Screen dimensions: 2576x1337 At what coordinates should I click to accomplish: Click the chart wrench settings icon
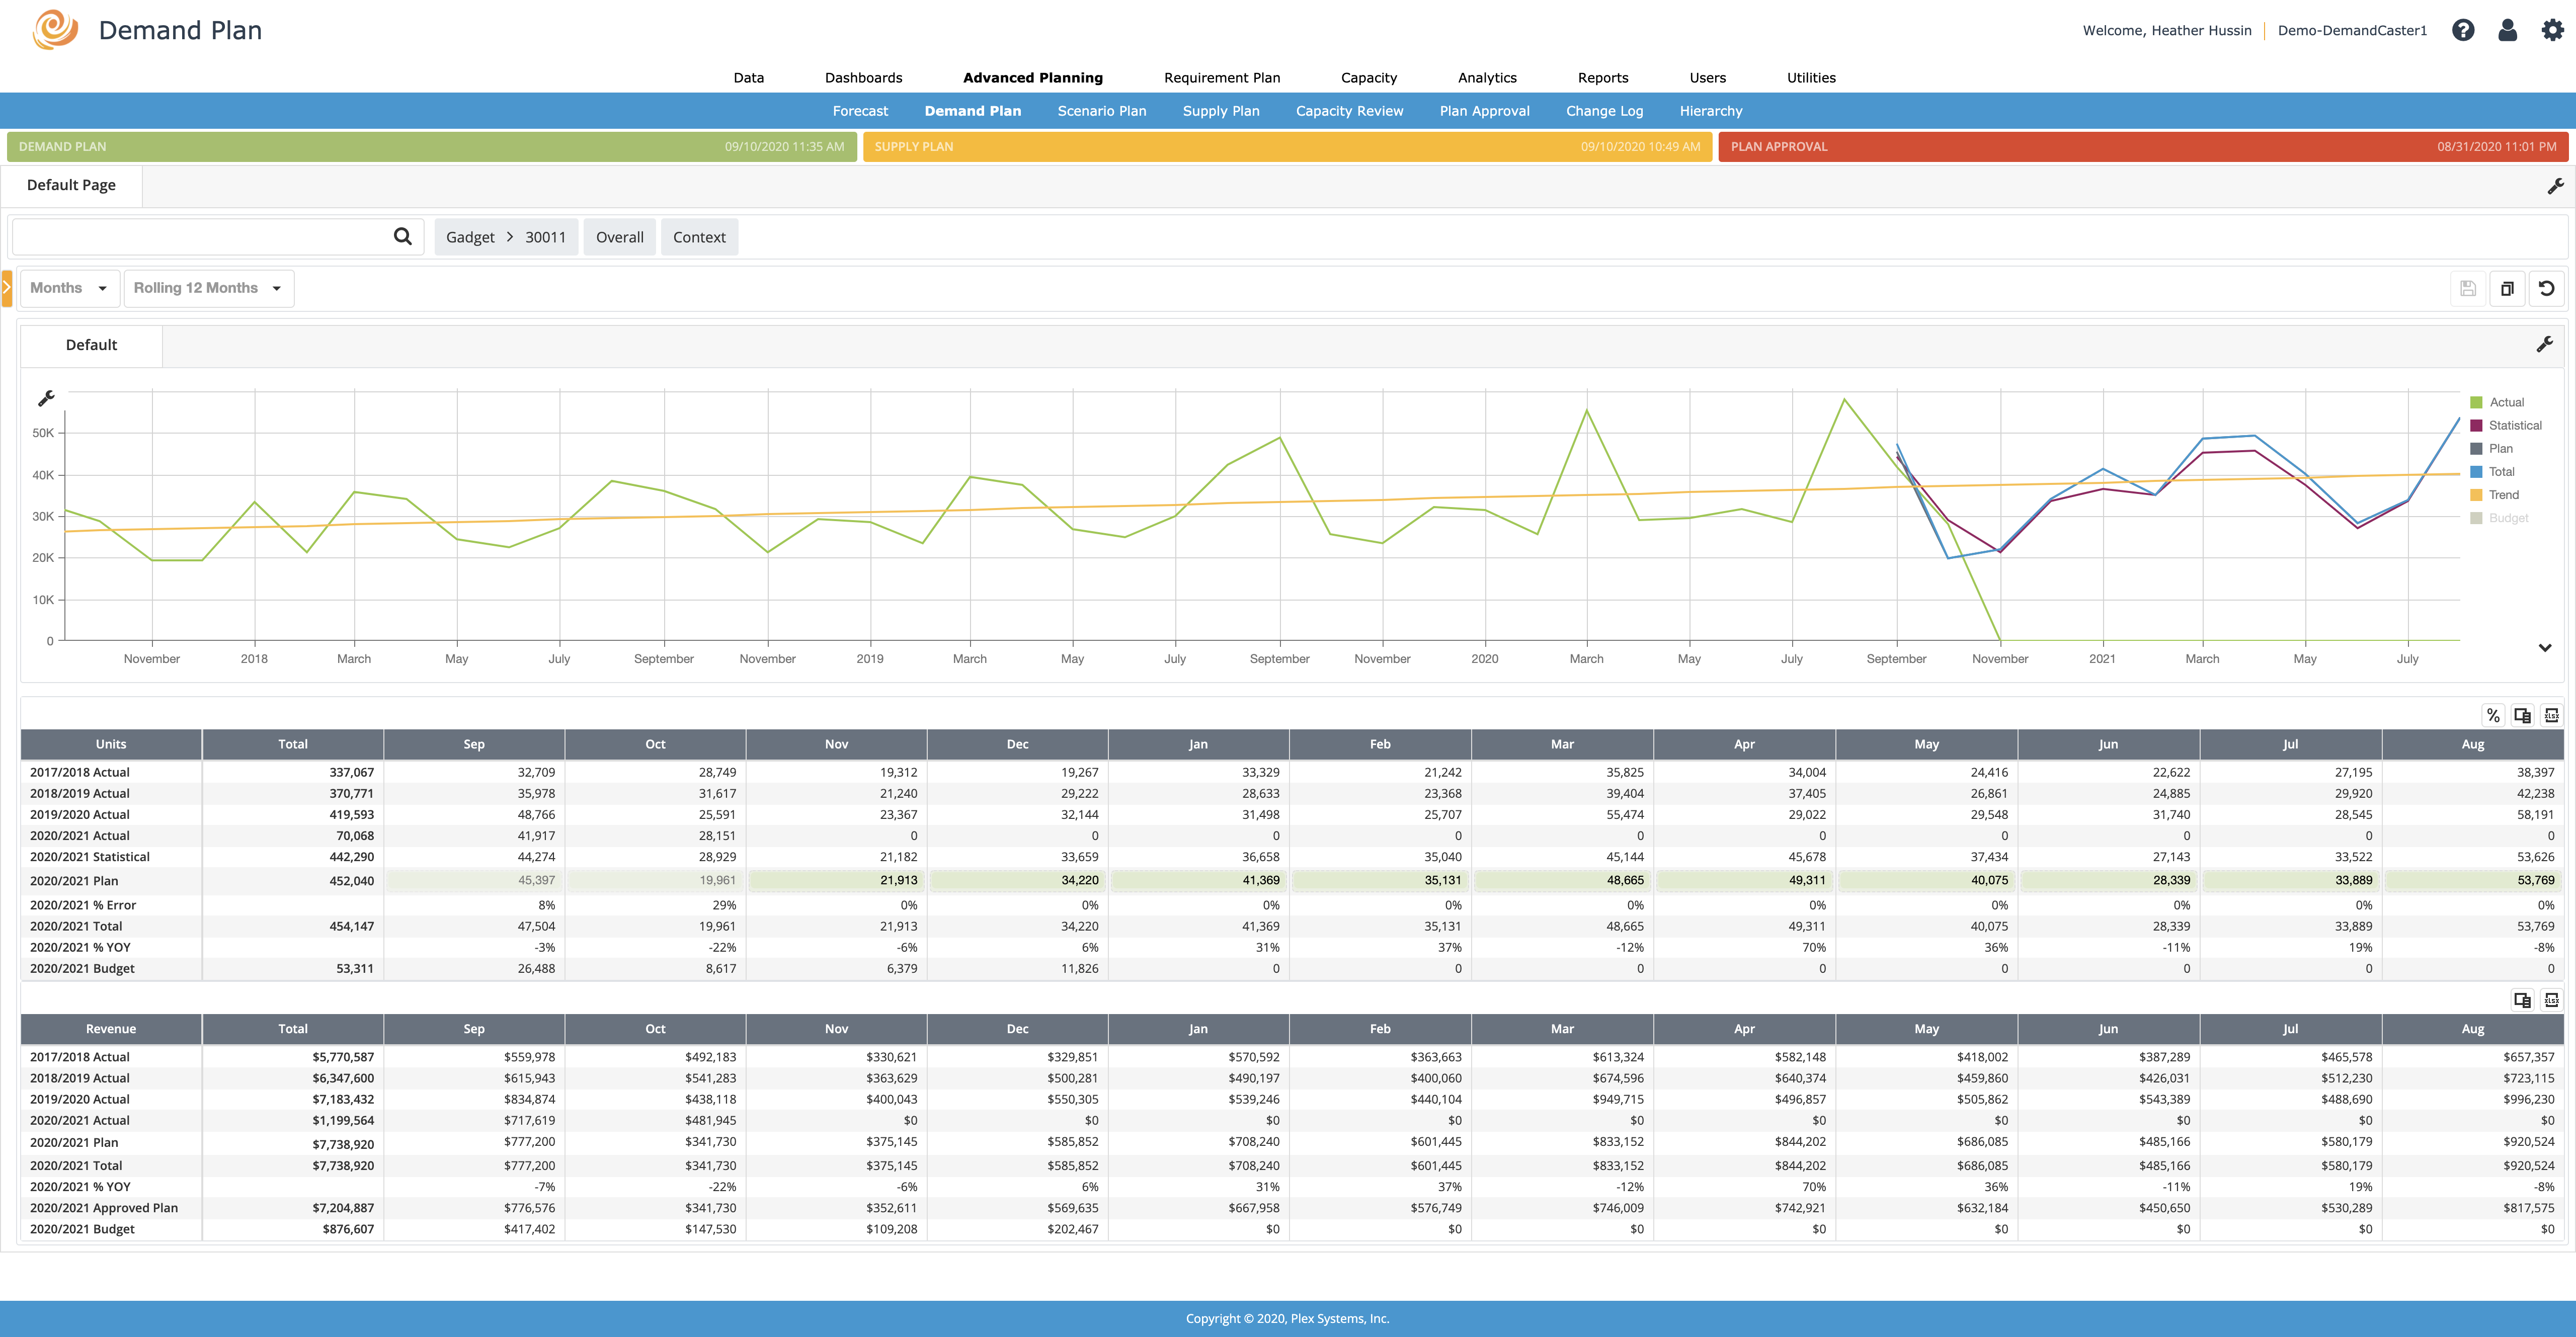pyautogui.click(x=46, y=399)
